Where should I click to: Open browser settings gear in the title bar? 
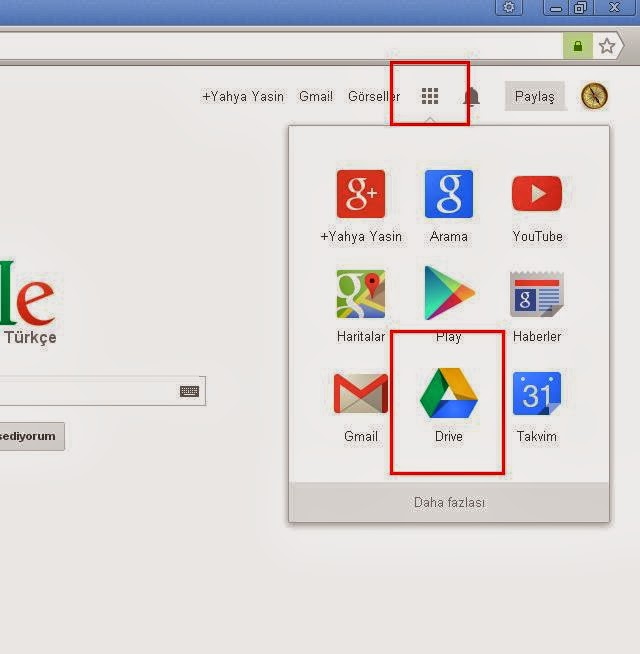pos(509,7)
